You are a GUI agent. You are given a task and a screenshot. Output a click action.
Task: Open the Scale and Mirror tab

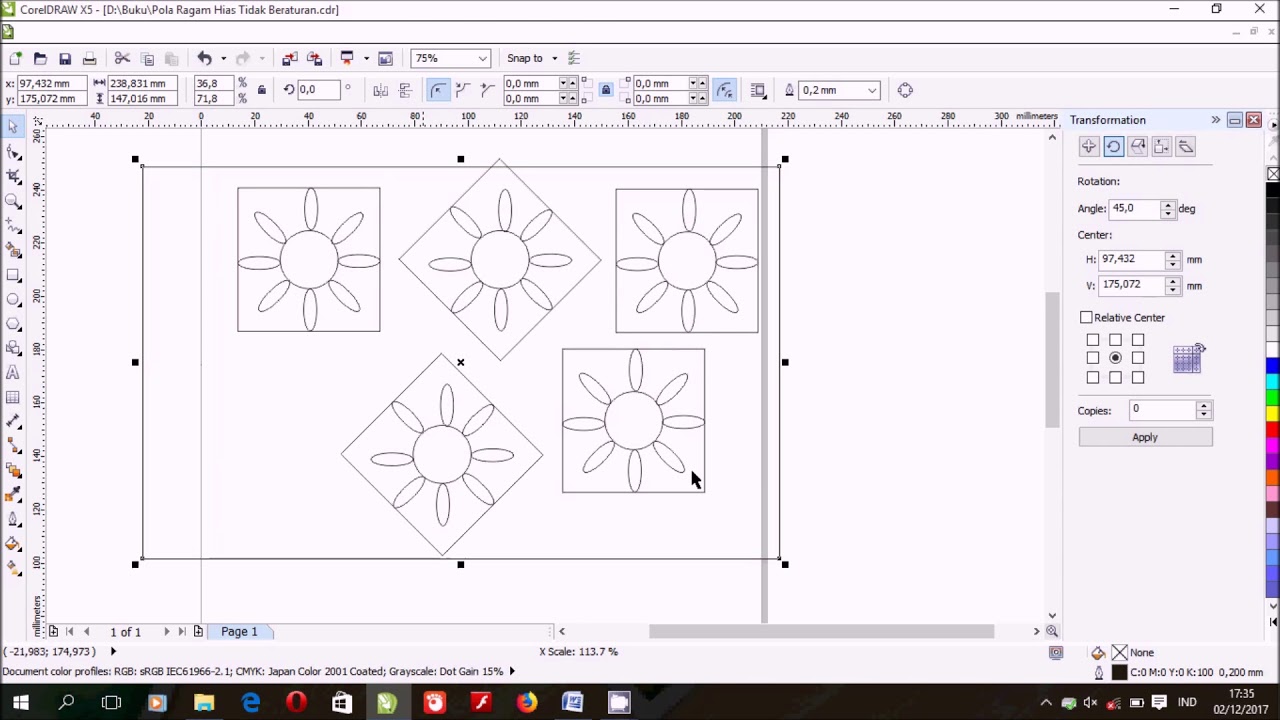point(1137,147)
